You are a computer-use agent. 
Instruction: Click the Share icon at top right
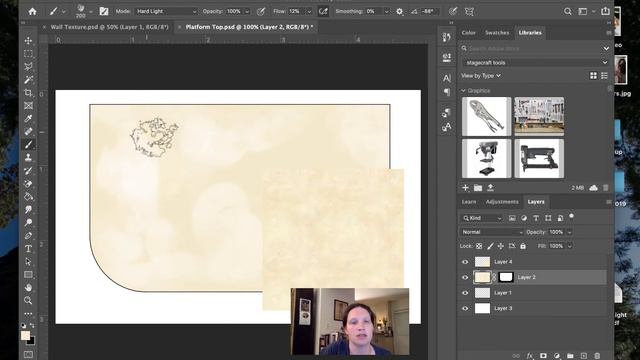605,11
